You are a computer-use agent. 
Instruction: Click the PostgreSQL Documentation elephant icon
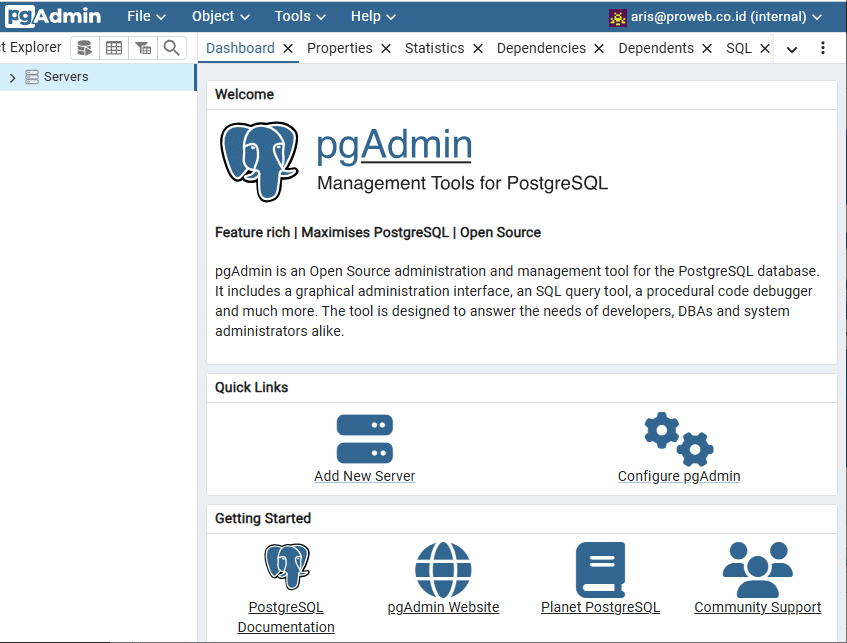pos(287,566)
